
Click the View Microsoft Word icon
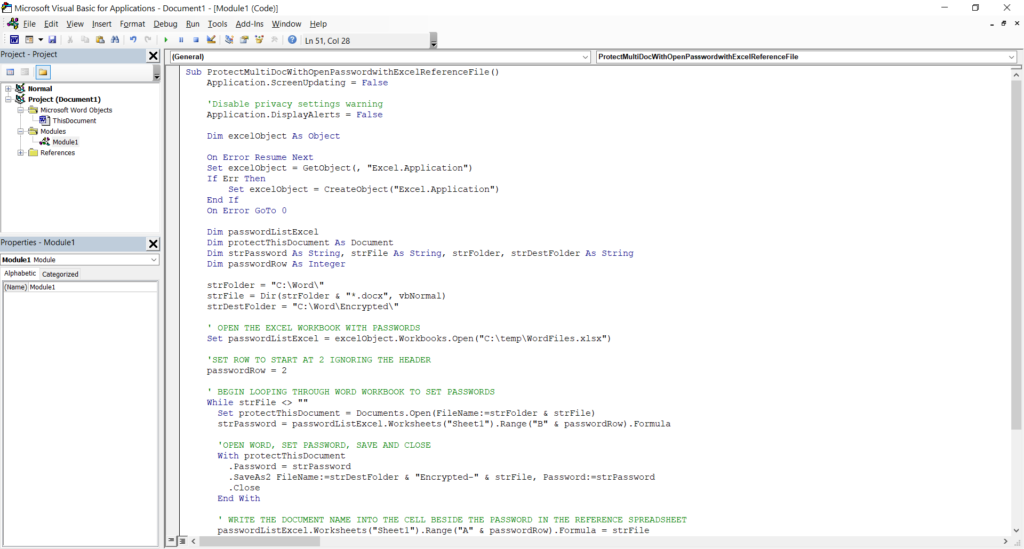14,40
